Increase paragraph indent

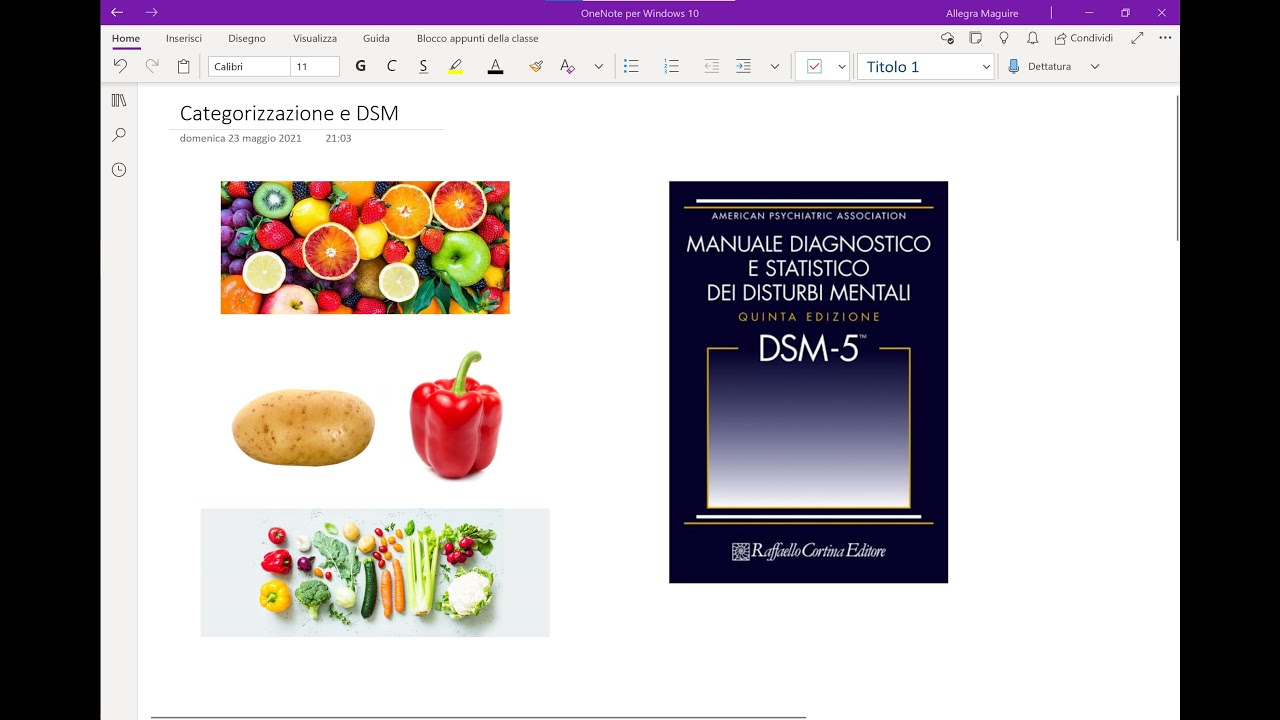[743, 66]
